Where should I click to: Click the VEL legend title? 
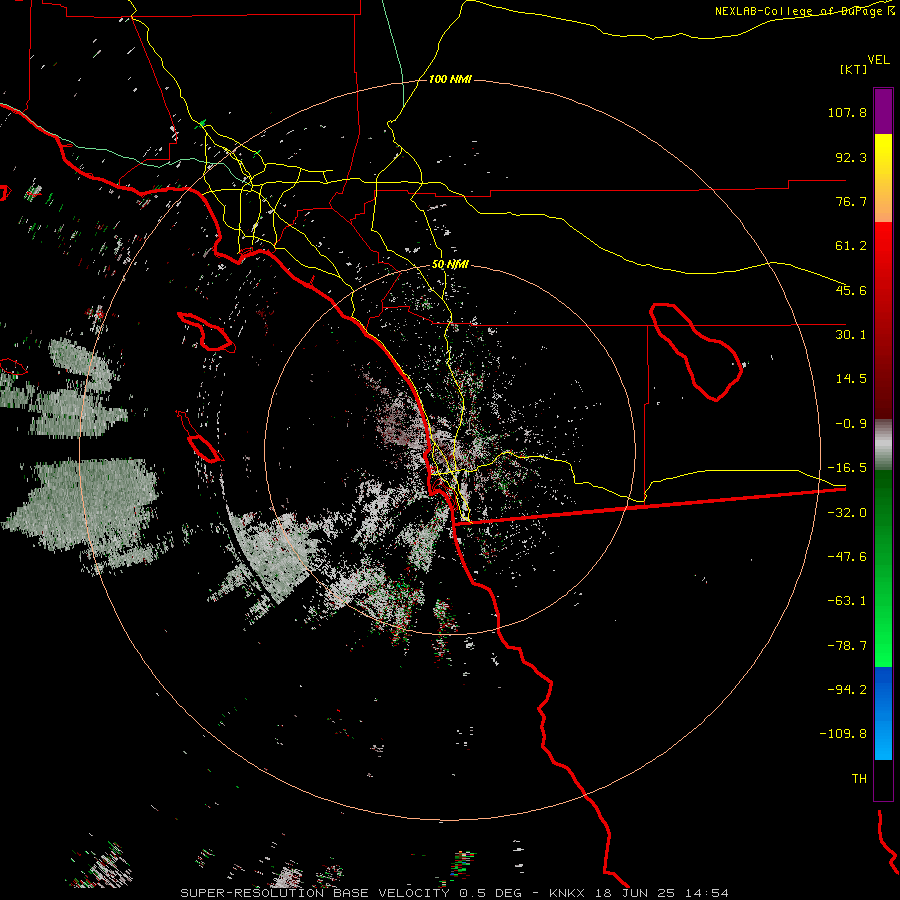point(878,59)
